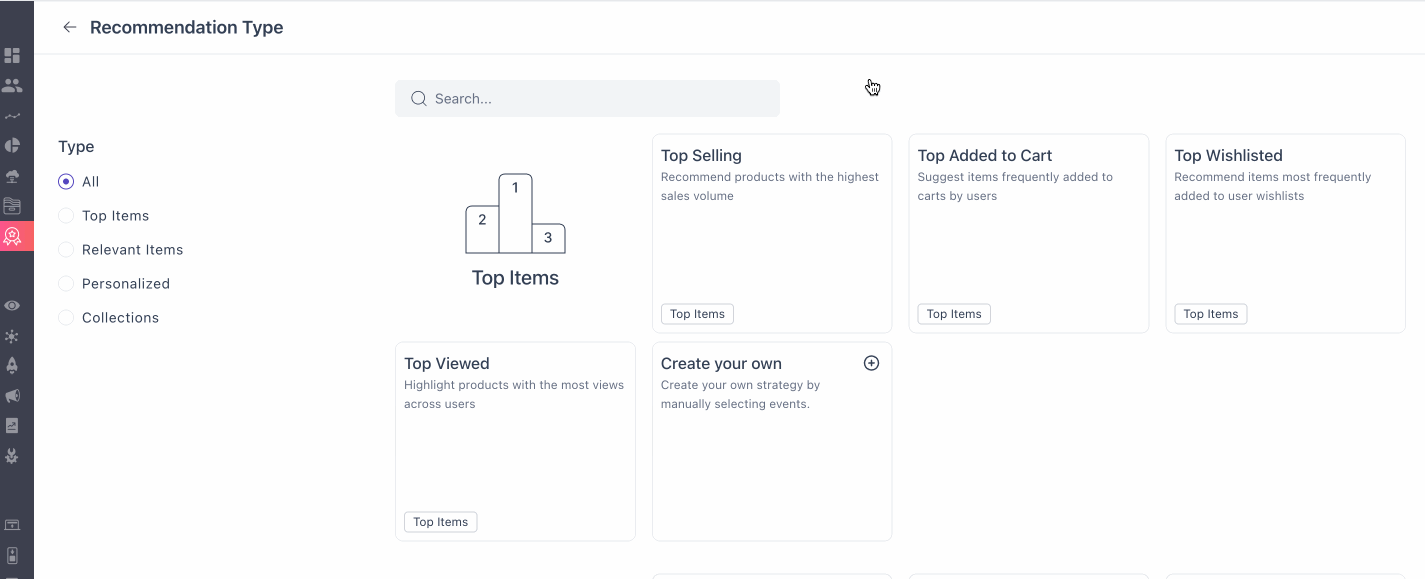Click the eye icon in sidebar
The image size is (1425, 579).
[12, 306]
